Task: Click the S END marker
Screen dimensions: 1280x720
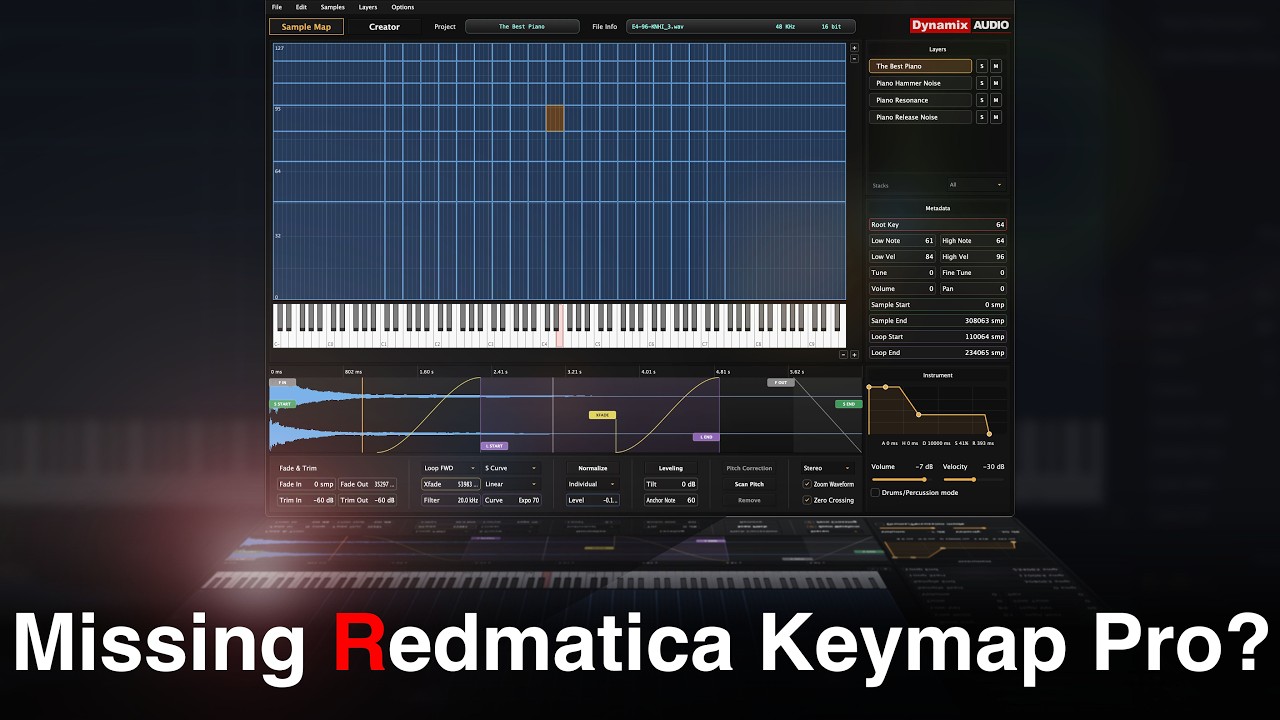Action: click(x=848, y=404)
